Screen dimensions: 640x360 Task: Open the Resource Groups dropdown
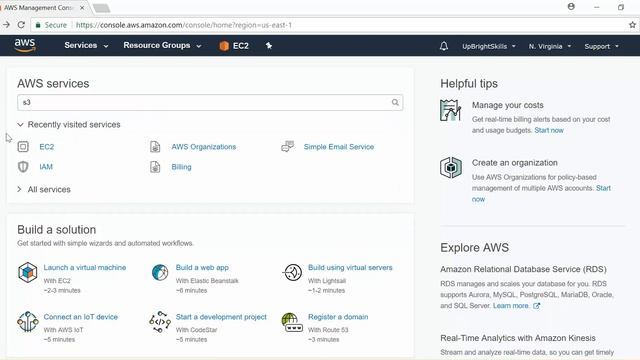[x=162, y=45]
